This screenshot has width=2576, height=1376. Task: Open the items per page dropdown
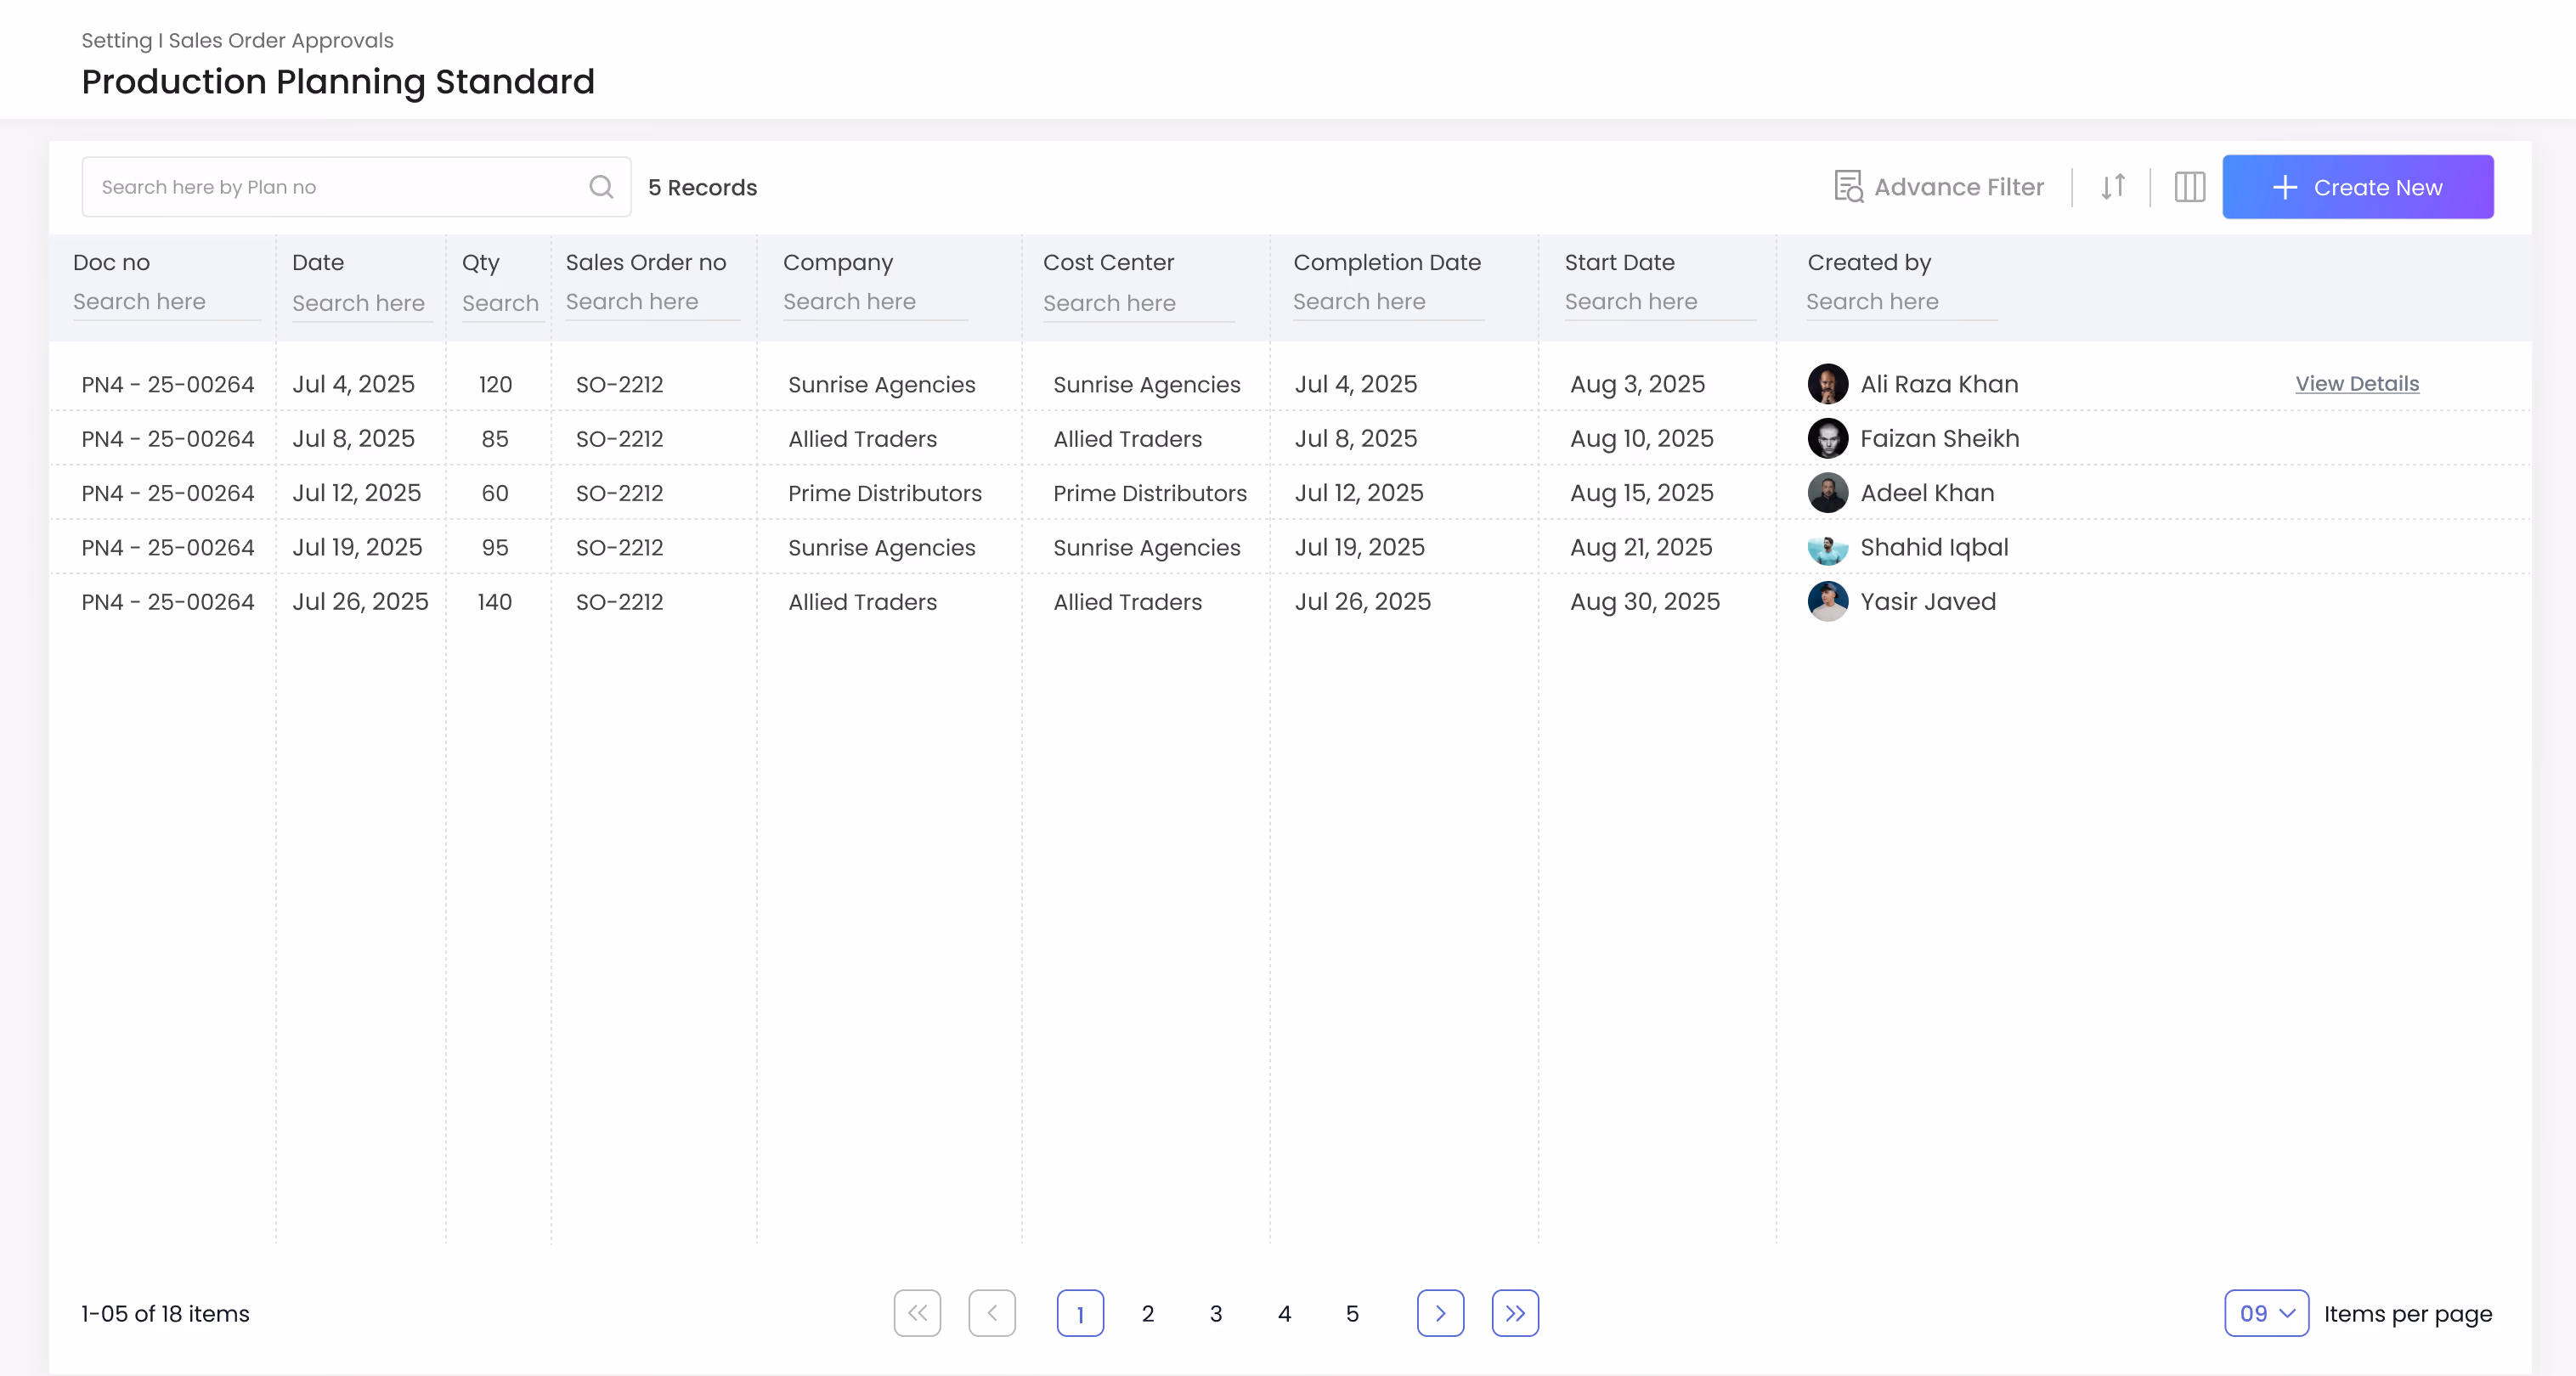pyautogui.click(x=2266, y=1313)
